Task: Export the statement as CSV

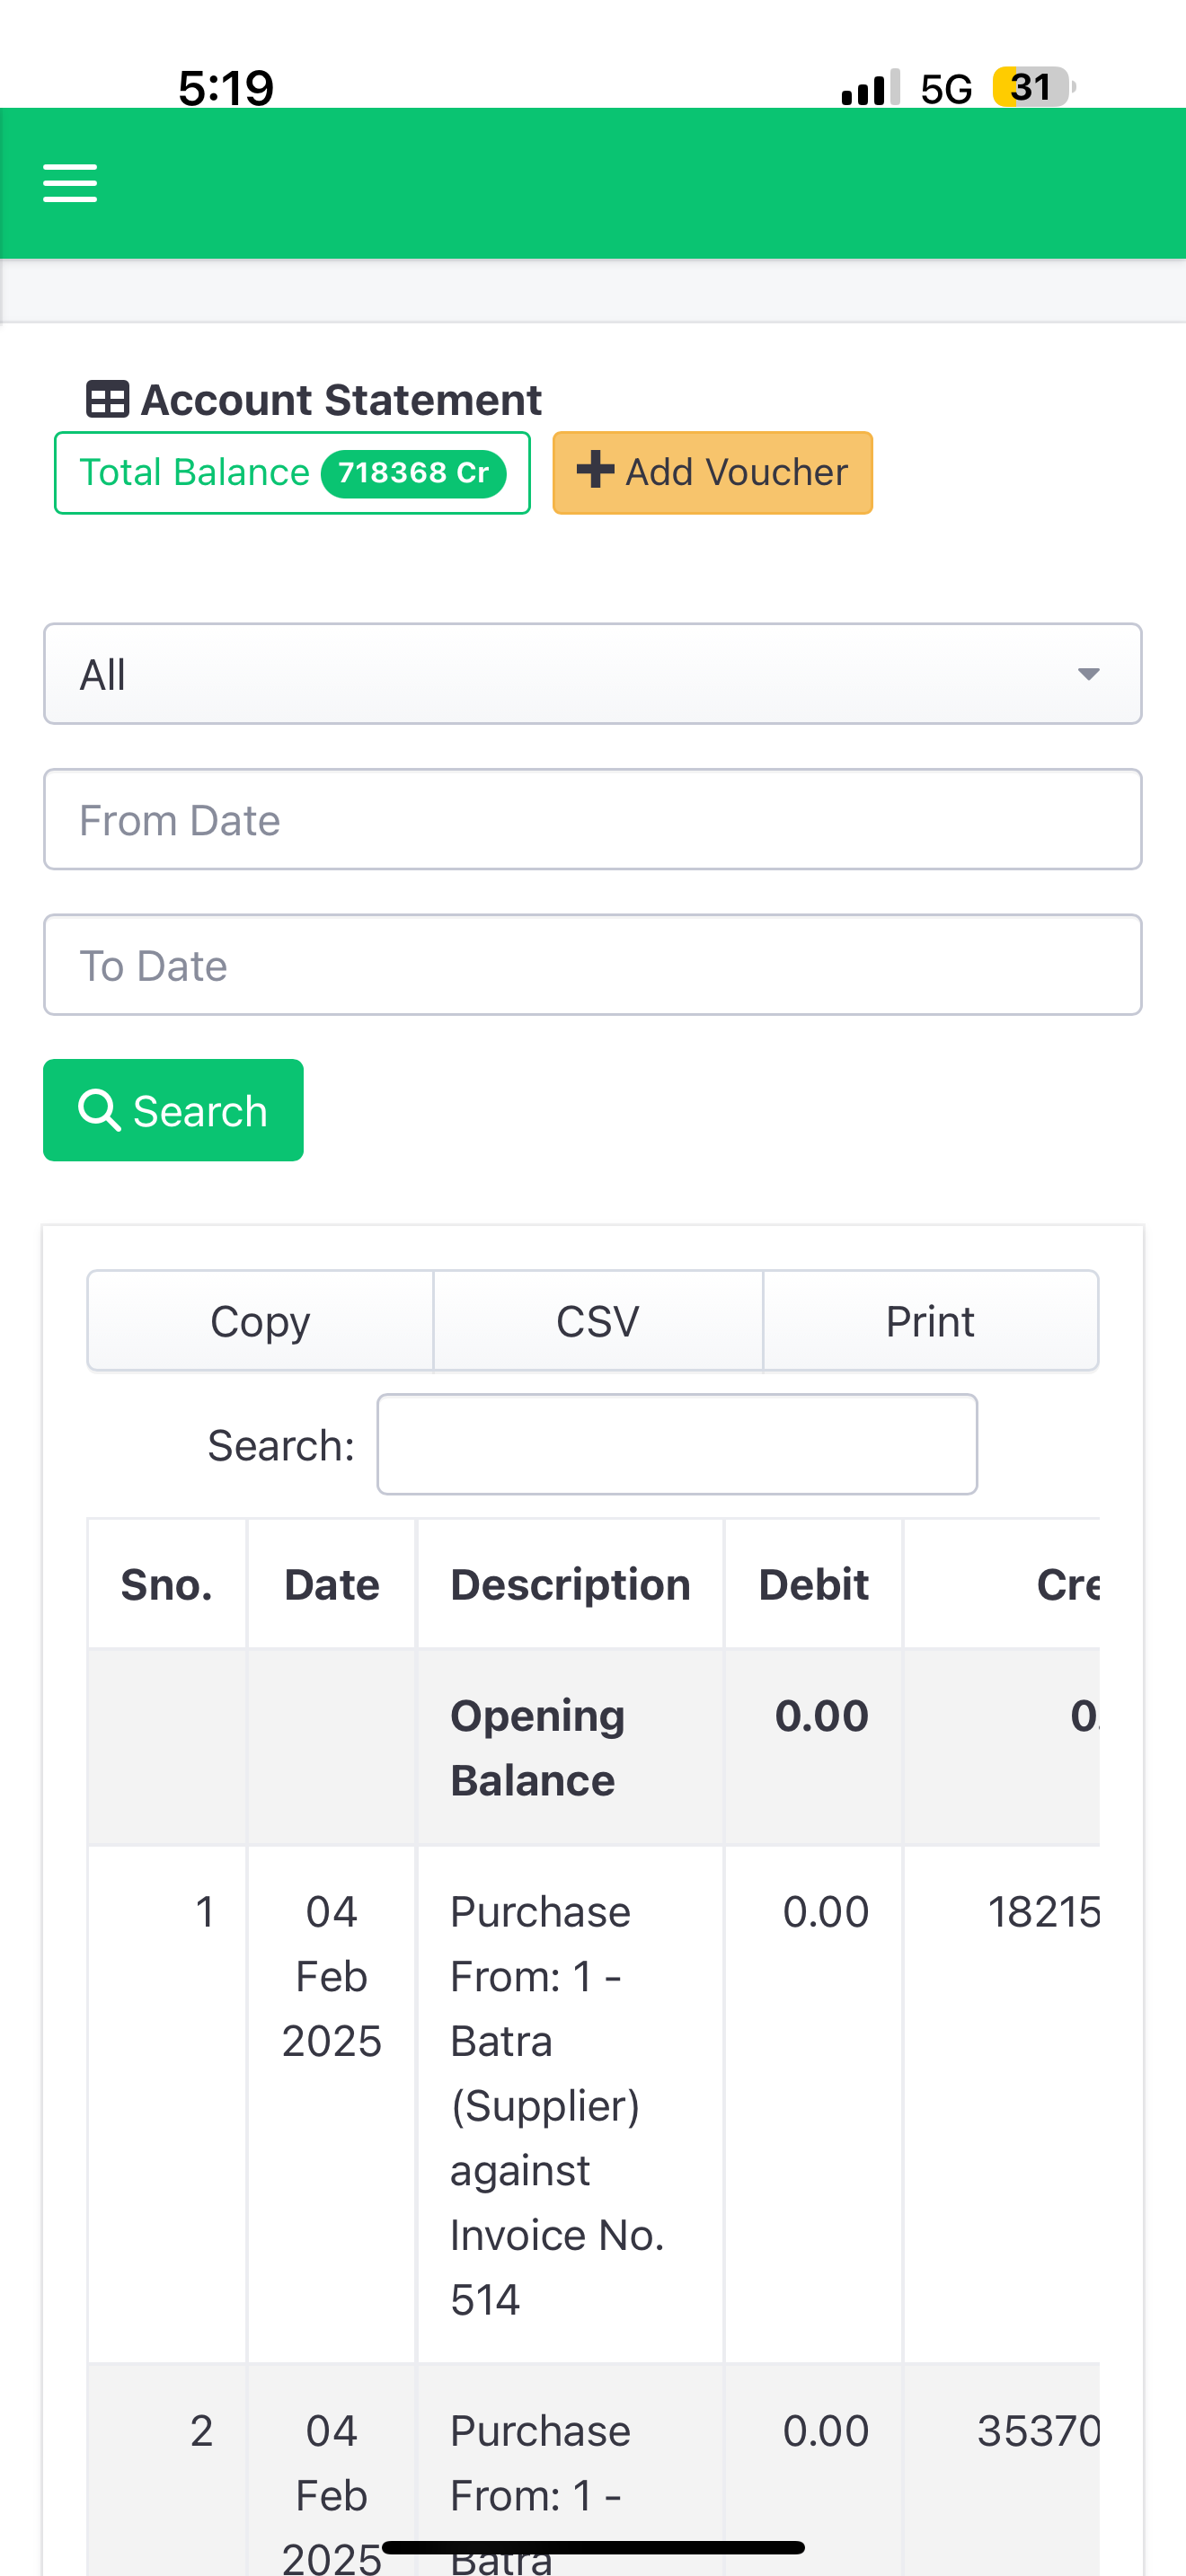Action: pyautogui.click(x=598, y=1321)
